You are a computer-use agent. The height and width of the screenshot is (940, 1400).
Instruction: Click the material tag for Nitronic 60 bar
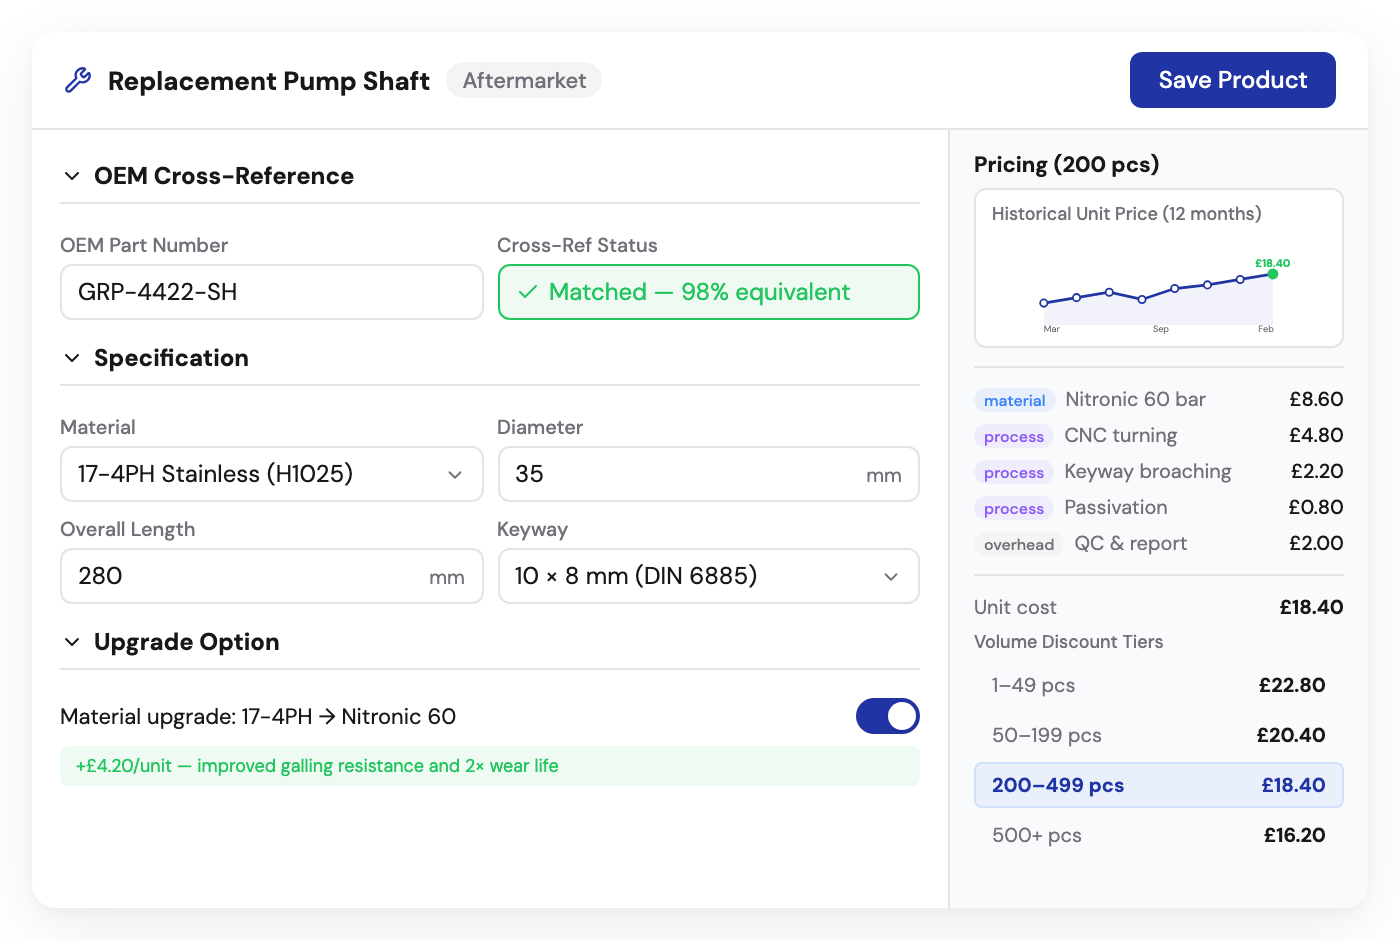(1014, 400)
